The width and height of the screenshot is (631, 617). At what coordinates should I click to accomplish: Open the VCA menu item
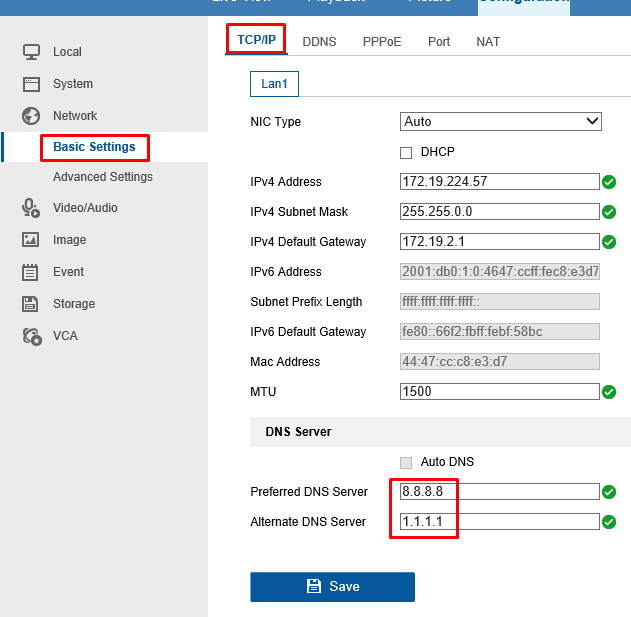[x=65, y=336]
